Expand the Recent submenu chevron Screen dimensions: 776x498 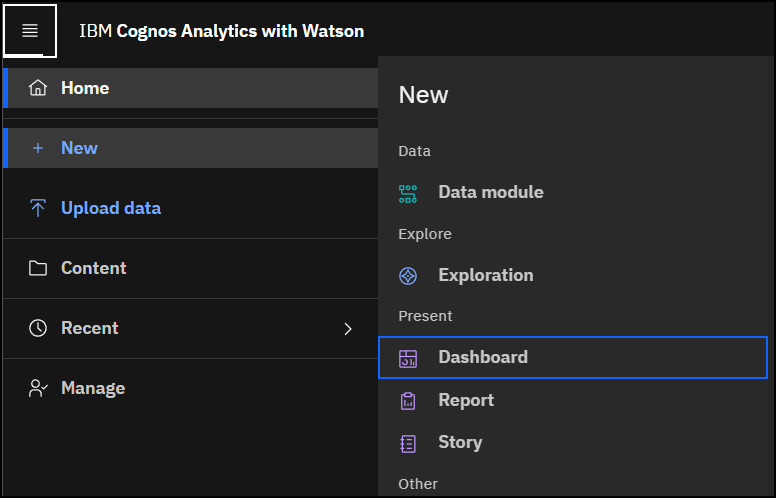click(348, 329)
